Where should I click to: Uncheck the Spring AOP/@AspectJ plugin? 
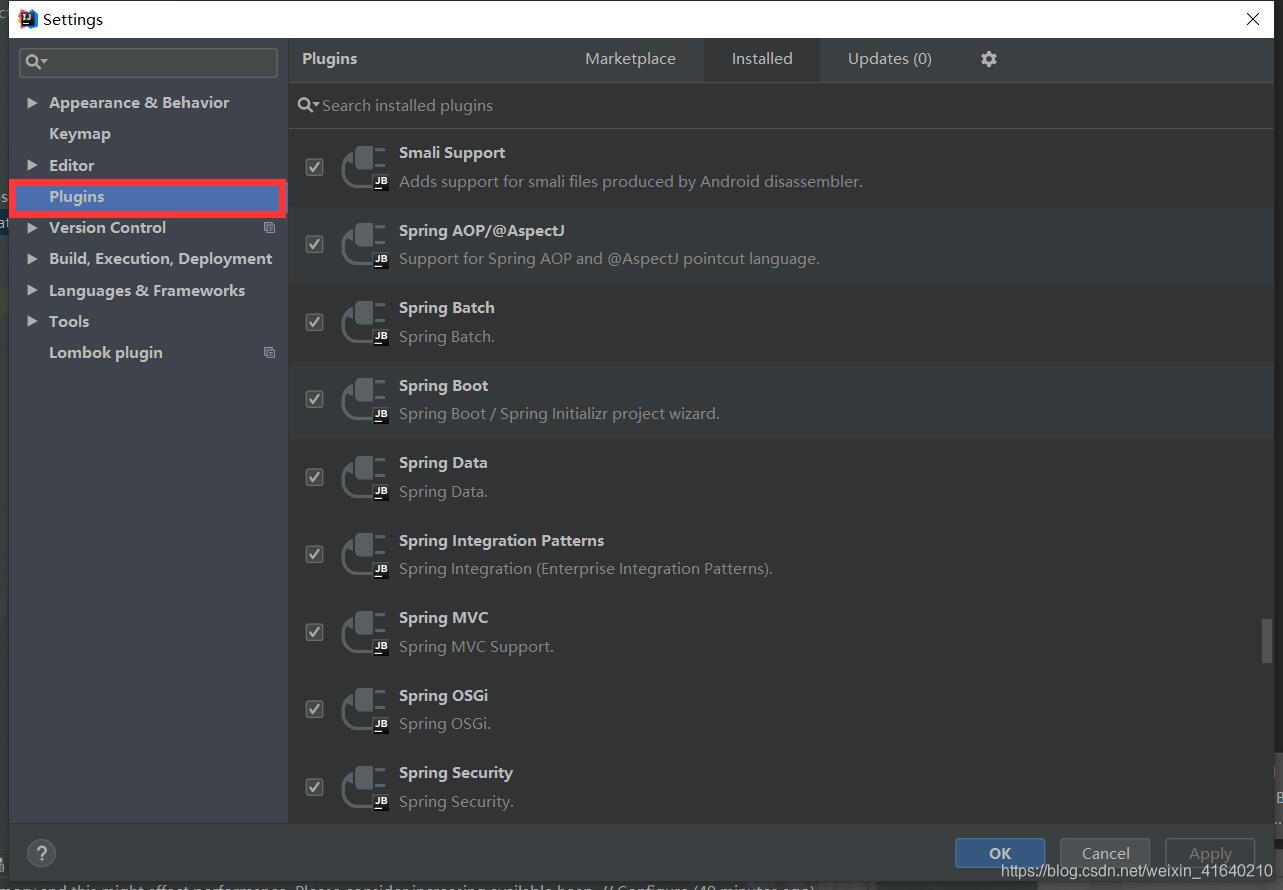coord(315,244)
